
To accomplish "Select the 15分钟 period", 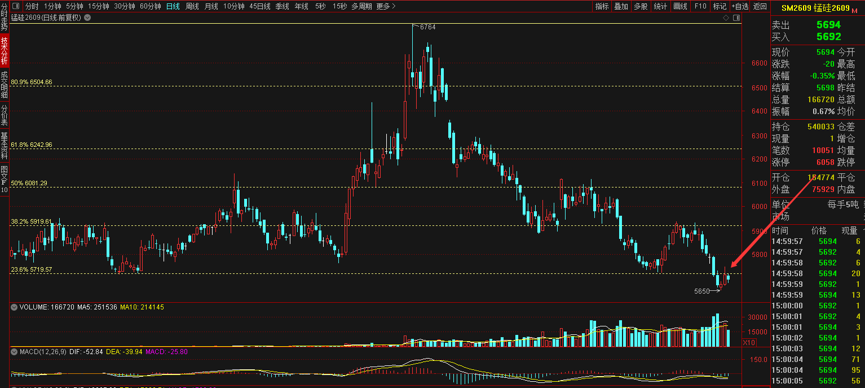I will [98, 7].
